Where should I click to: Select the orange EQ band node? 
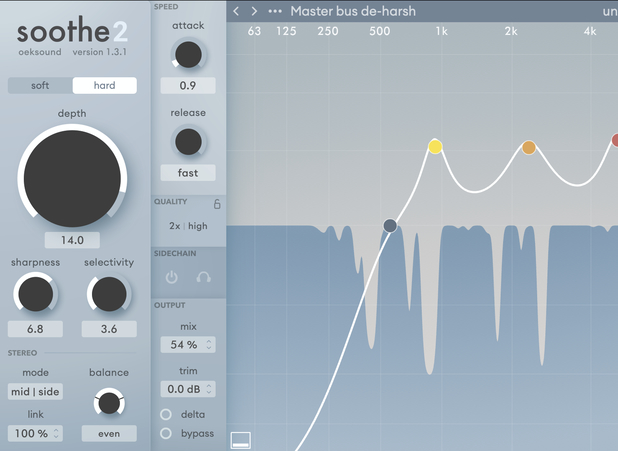[x=529, y=148]
